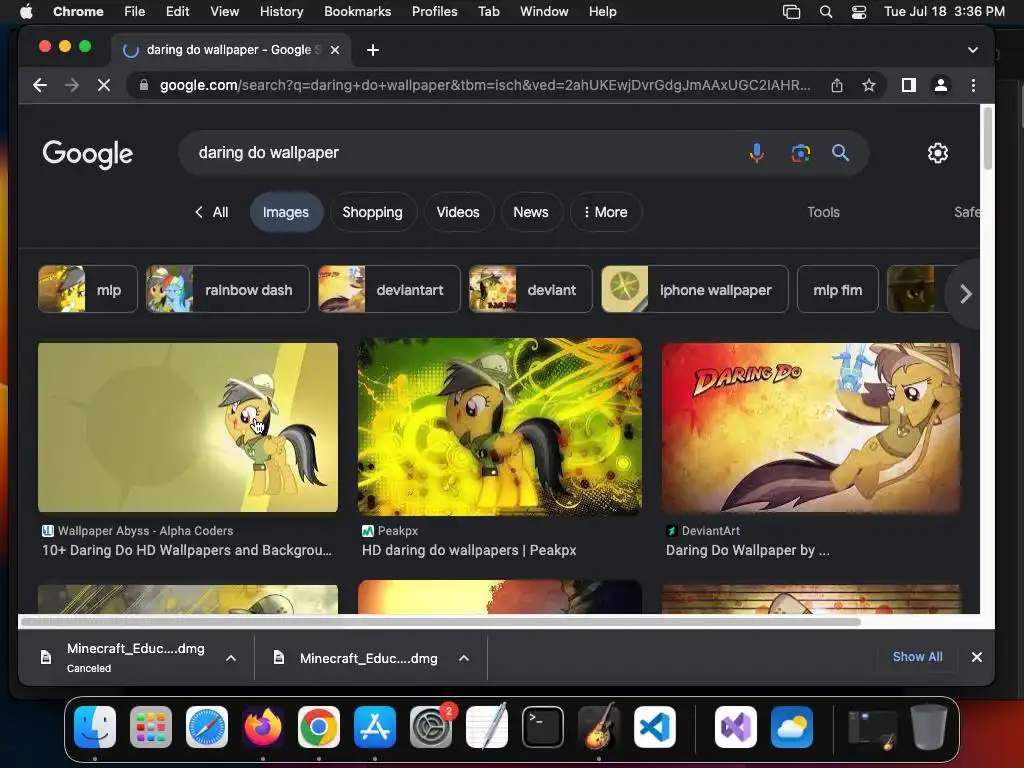This screenshot has height=768, width=1024.
Task: Open macOS Control Center icon
Action: (859, 12)
